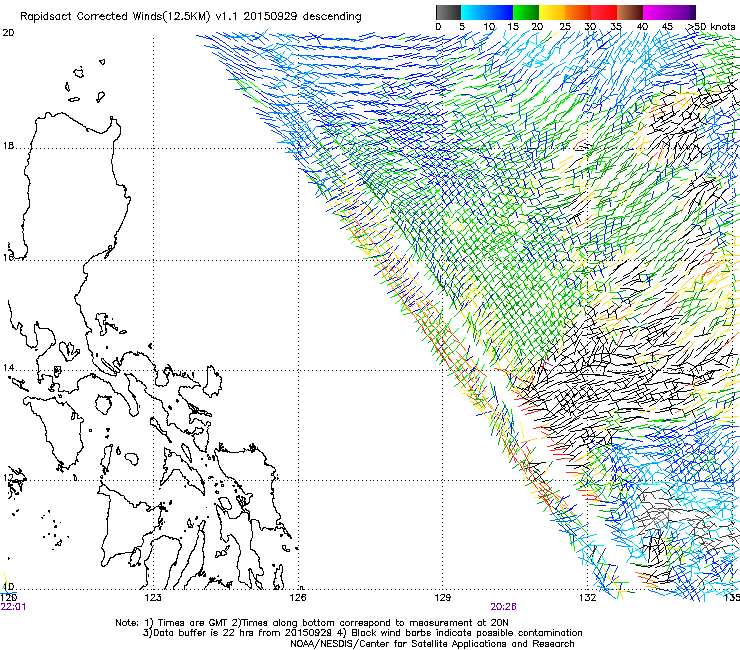The width and height of the screenshot is (740, 650).
Task: Click the NOAA/NESDIS credit line
Action: point(432,643)
